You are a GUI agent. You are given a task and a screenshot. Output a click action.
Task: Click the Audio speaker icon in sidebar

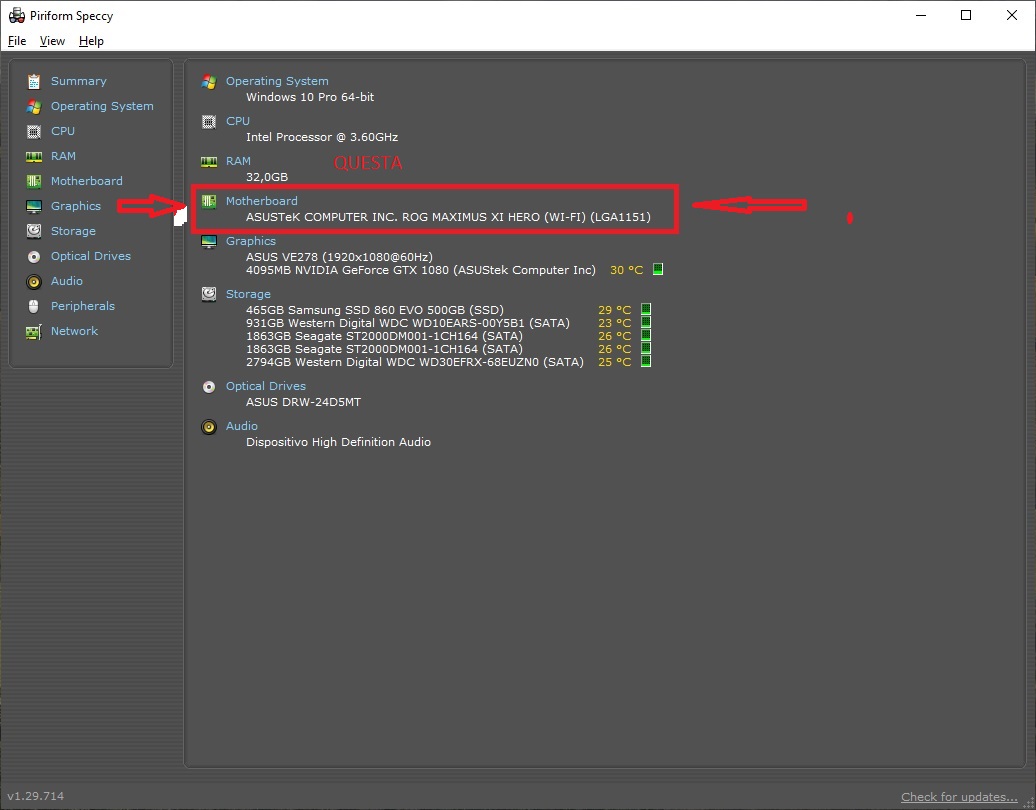34,281
